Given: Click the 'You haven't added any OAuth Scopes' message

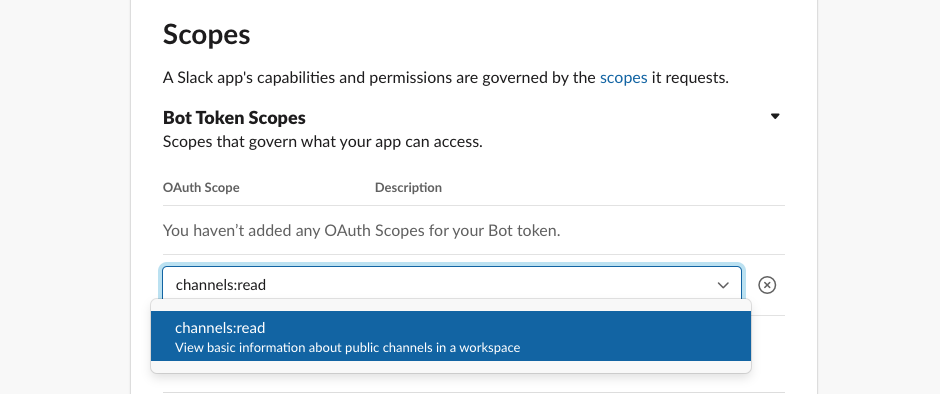Looking at the screenshot, I should (x=361, y=230).
